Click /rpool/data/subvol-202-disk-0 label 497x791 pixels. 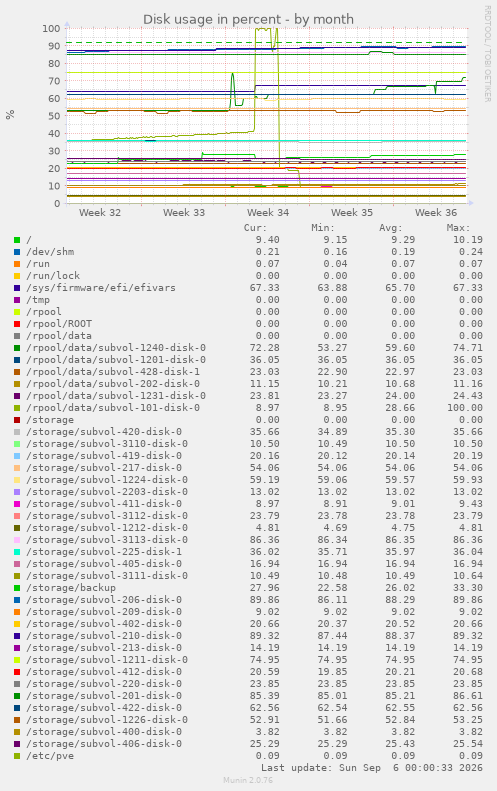(113, 384)
